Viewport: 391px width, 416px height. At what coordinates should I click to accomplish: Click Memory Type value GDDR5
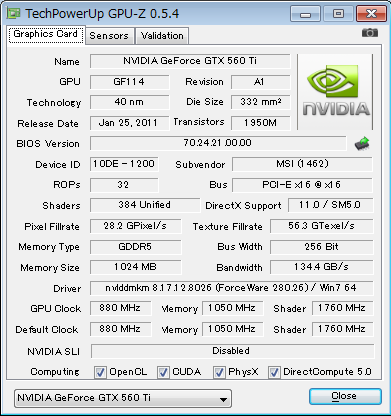tap(135, 247)
